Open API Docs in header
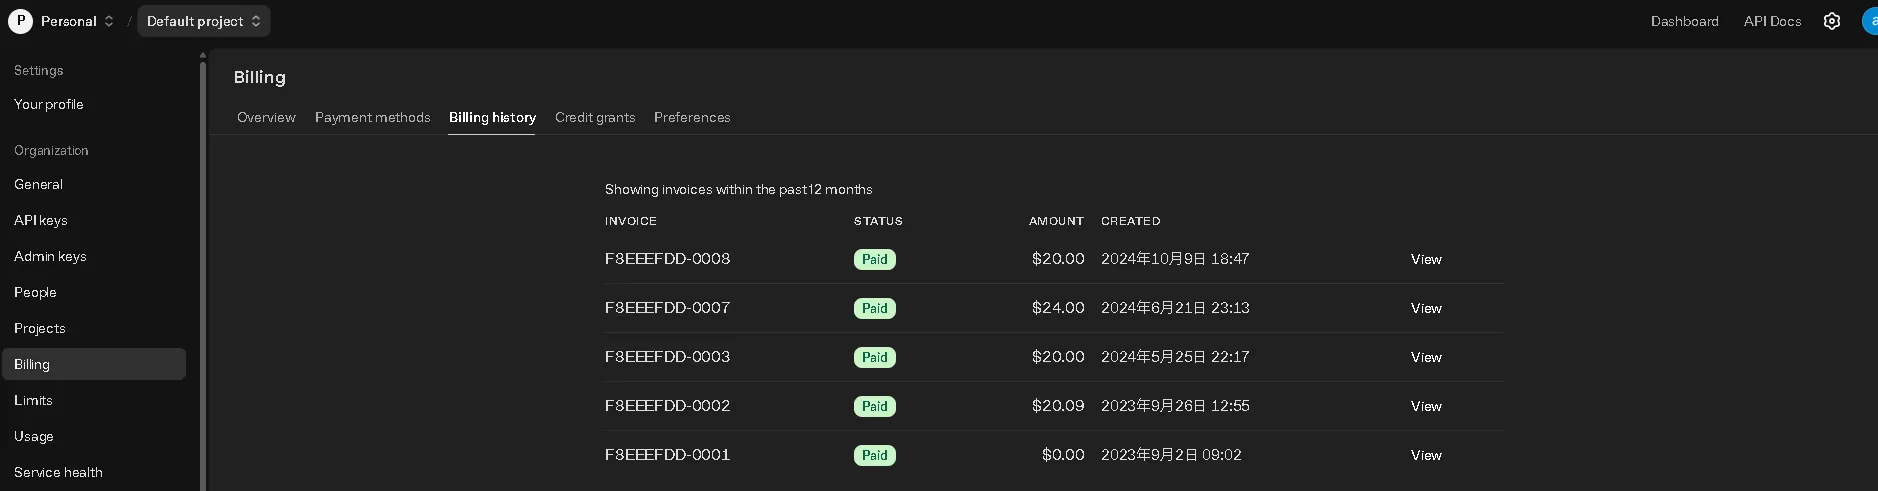The image size is (1878, 491). (x=1772, y=21)
